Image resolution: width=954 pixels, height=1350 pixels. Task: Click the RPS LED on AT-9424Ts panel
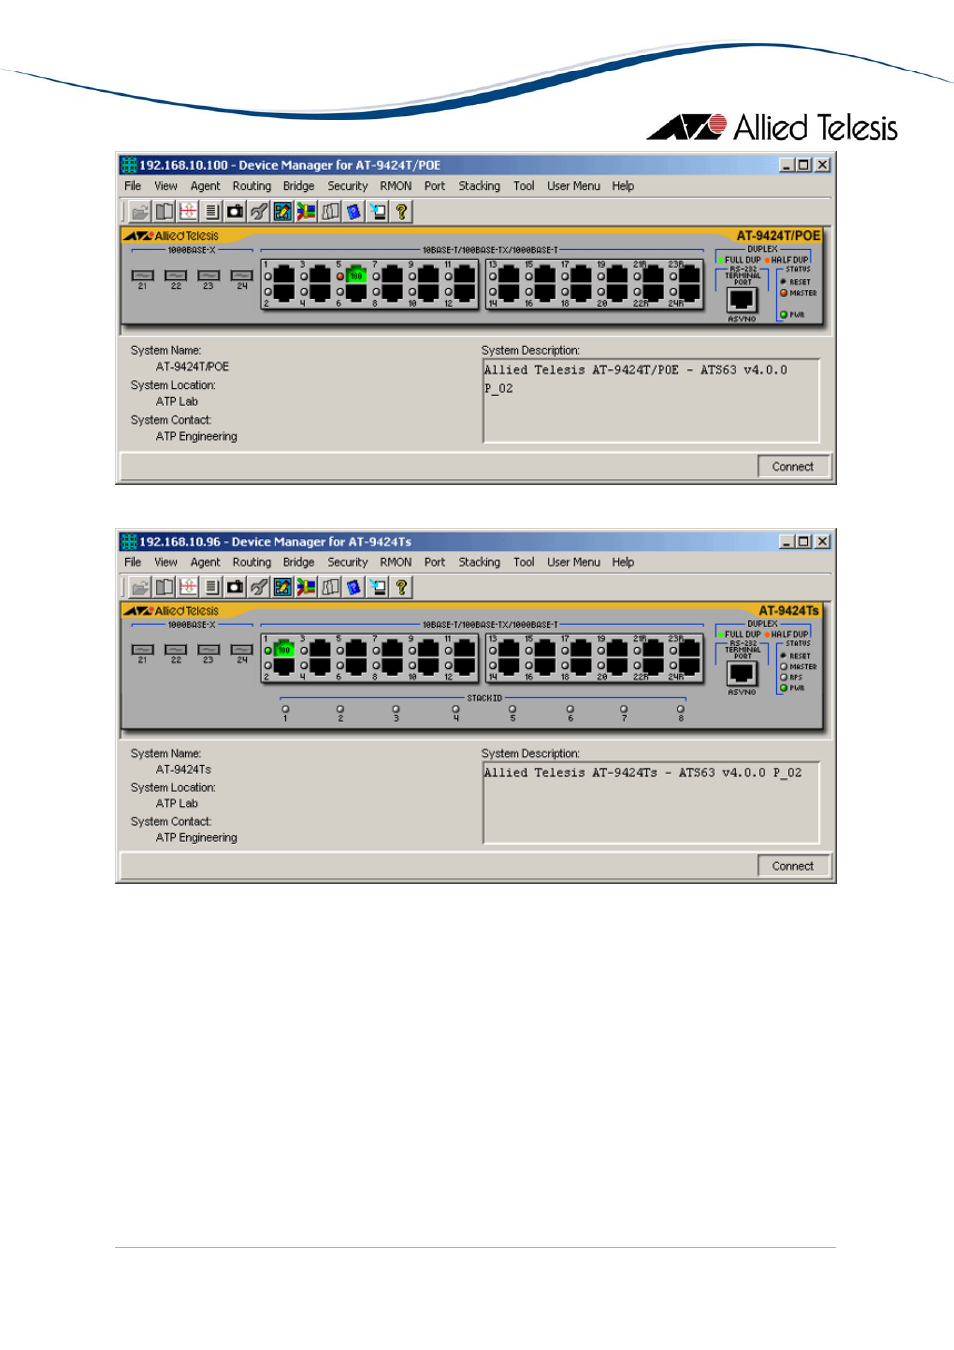(x=784, y=677)
